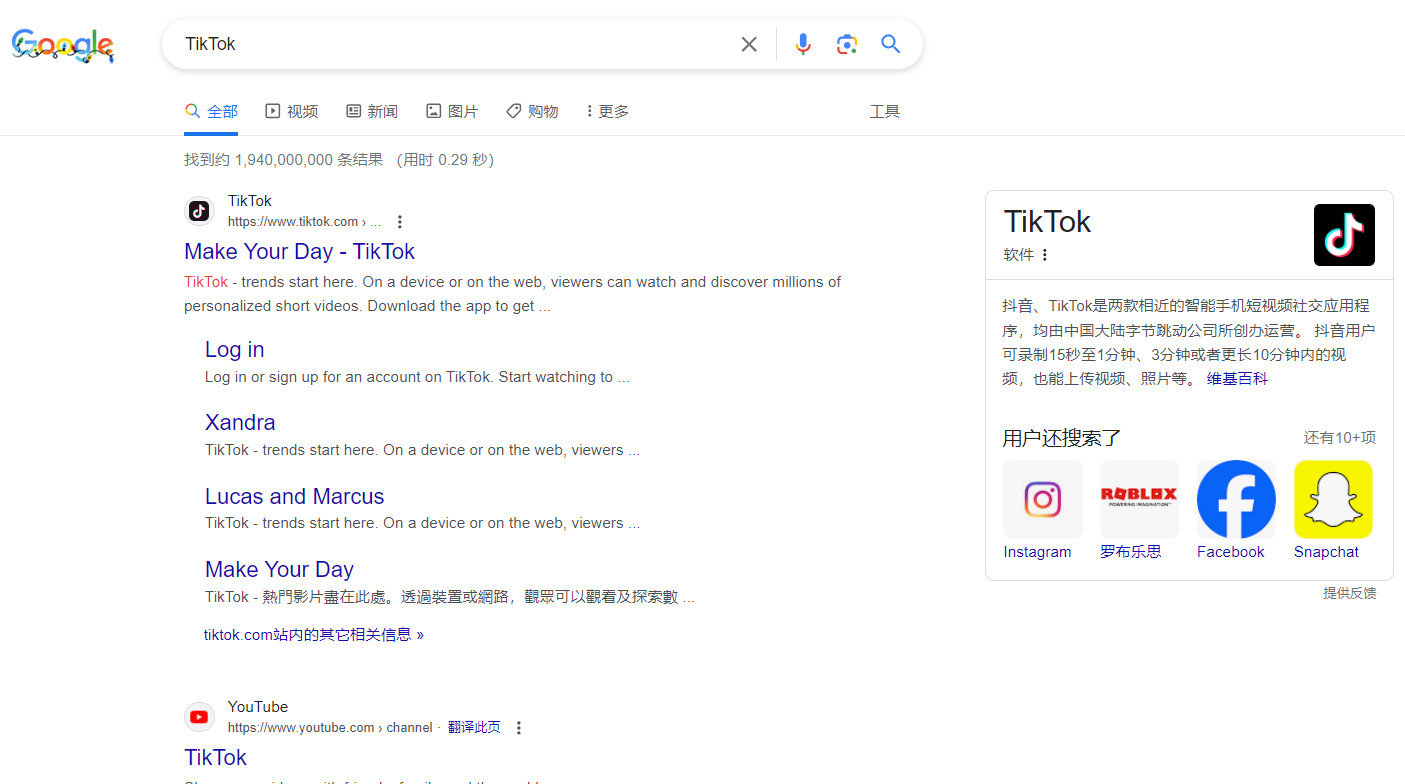Click the TikTok title in knowledge panel
The height and width of the screenshot is (784, 1405).
[x=1047, y=221]
